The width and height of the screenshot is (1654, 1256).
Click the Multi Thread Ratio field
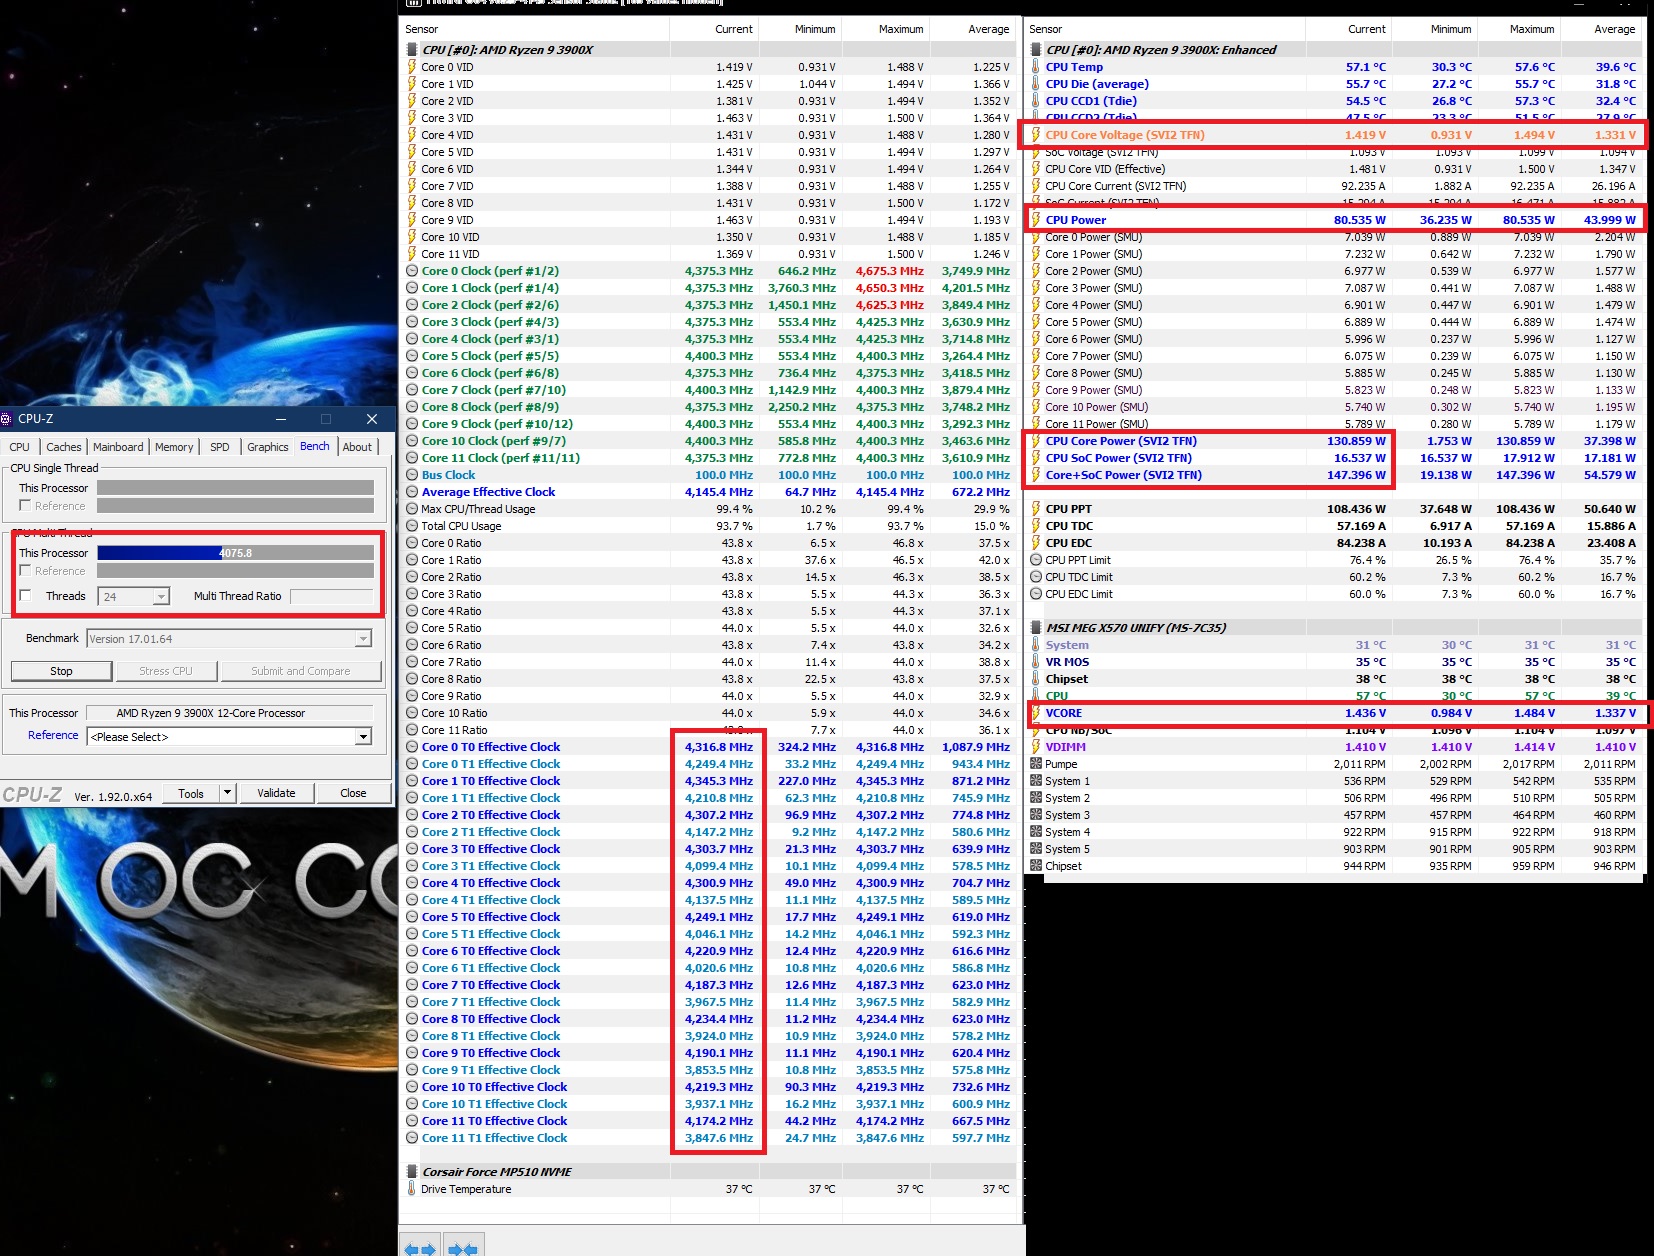point(331,596)
